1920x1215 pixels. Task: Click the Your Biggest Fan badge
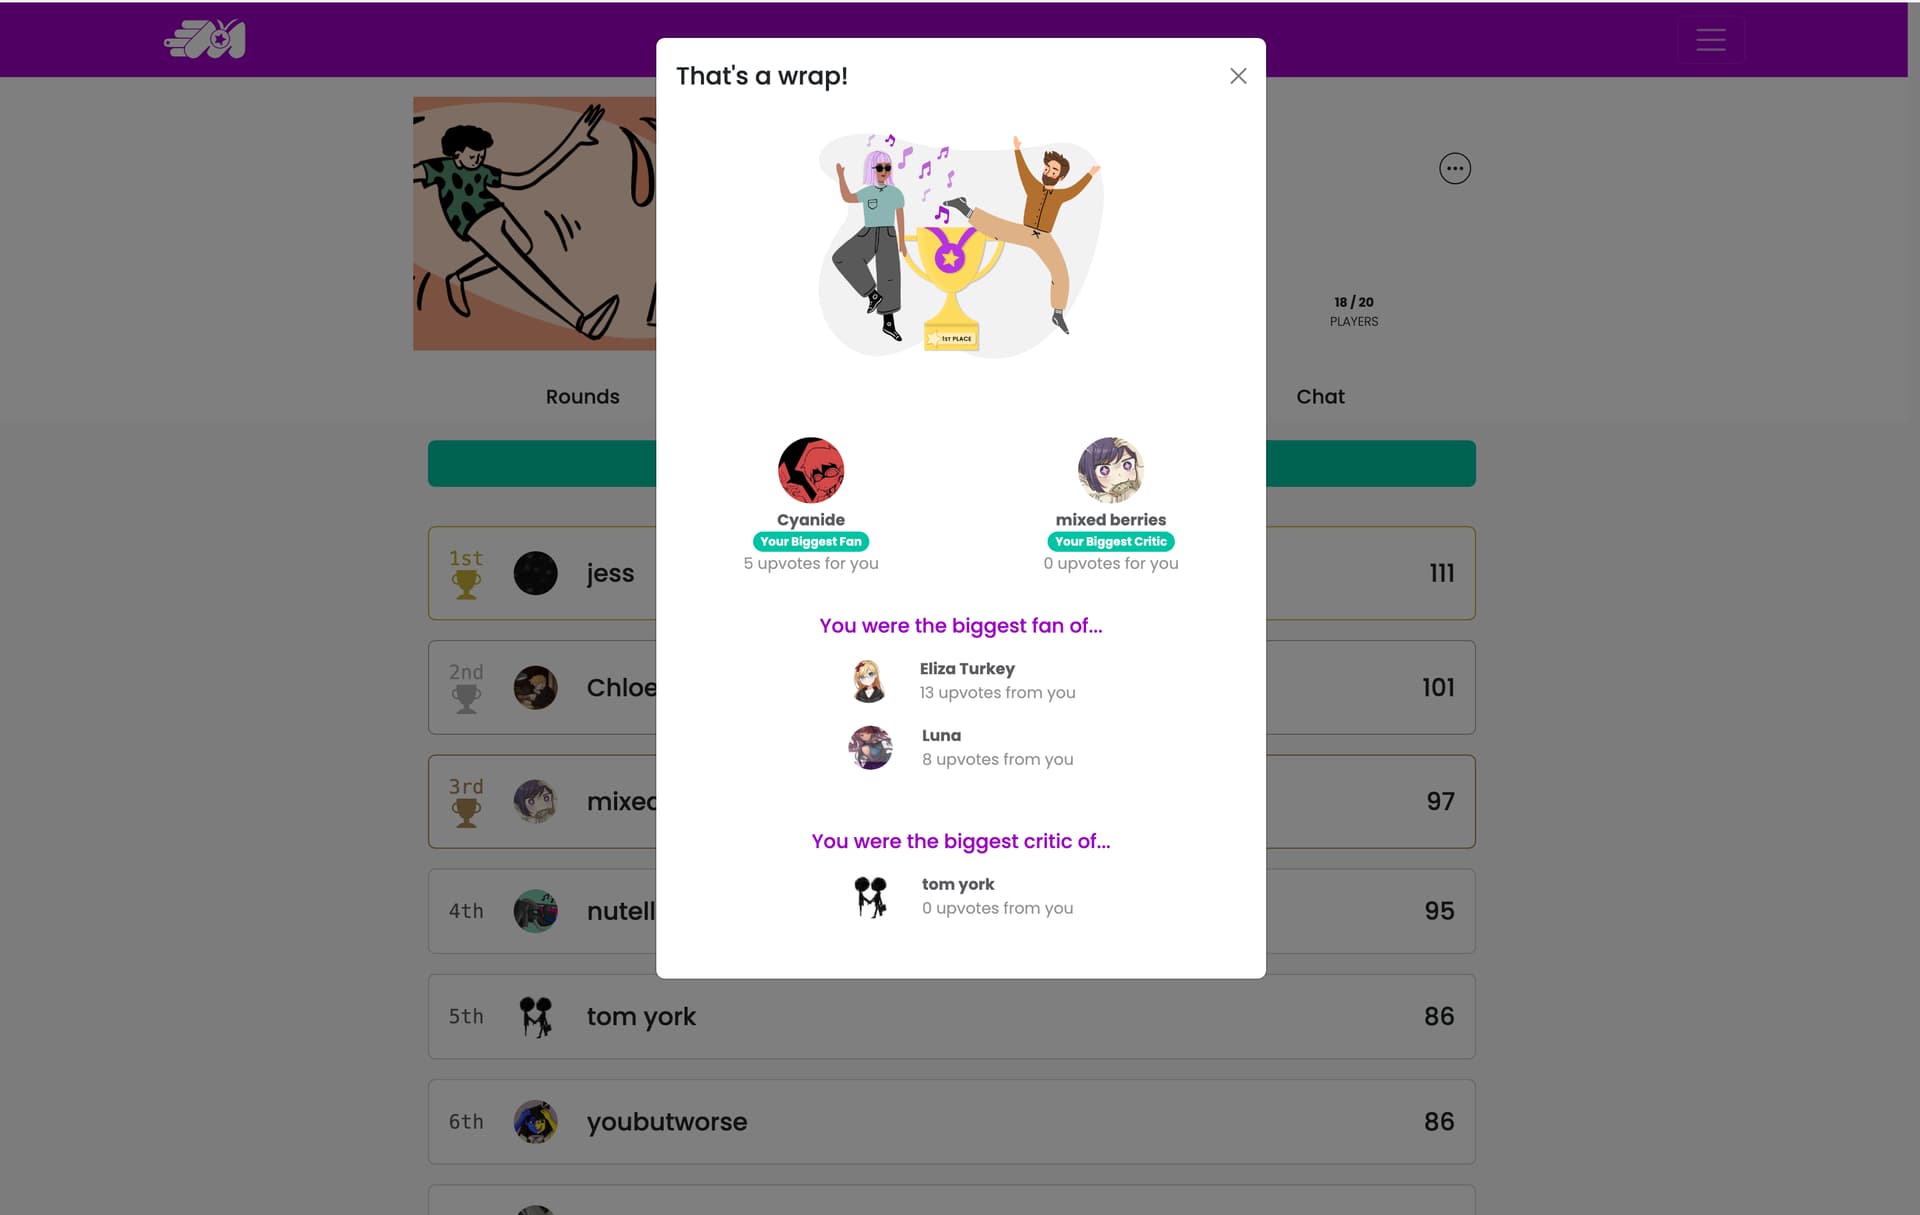click(x=811, y=542)
